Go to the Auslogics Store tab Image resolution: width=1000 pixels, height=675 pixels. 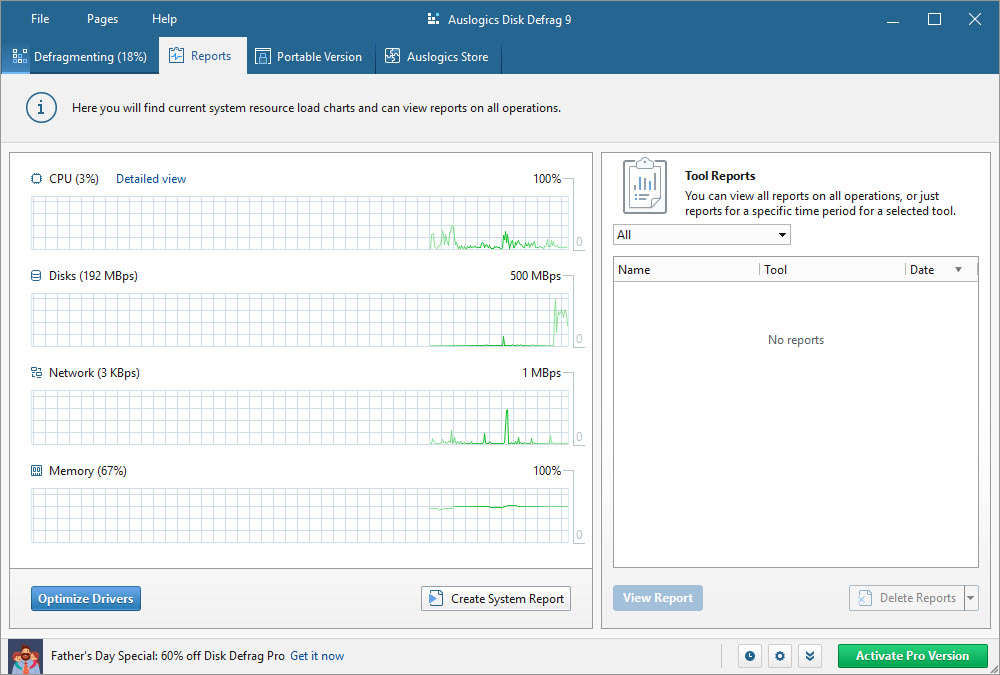point(439,57)
